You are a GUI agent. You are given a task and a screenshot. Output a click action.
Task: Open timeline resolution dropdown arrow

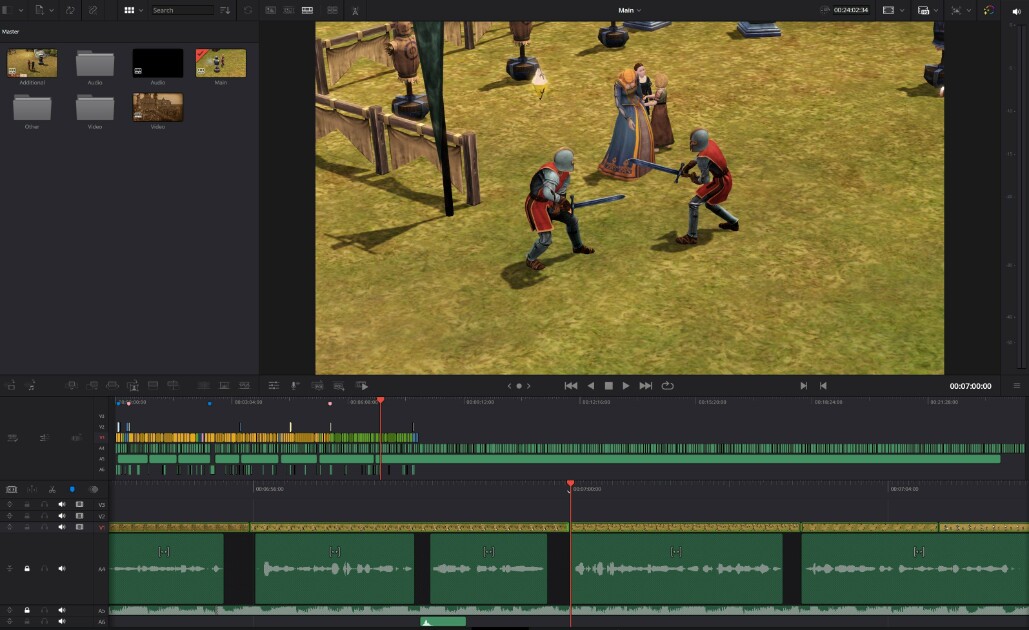pos(936,10)
